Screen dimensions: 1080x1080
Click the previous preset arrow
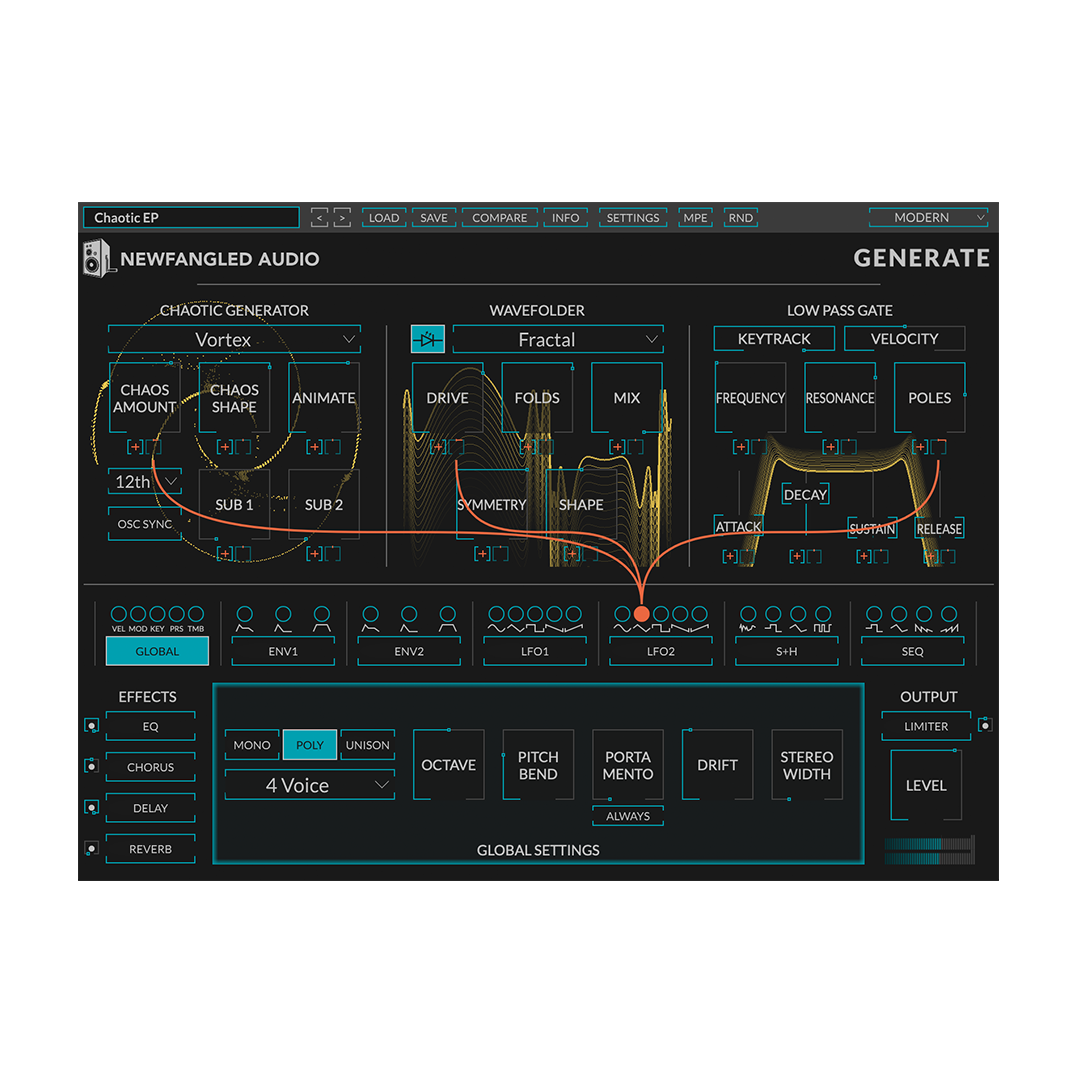319,218
